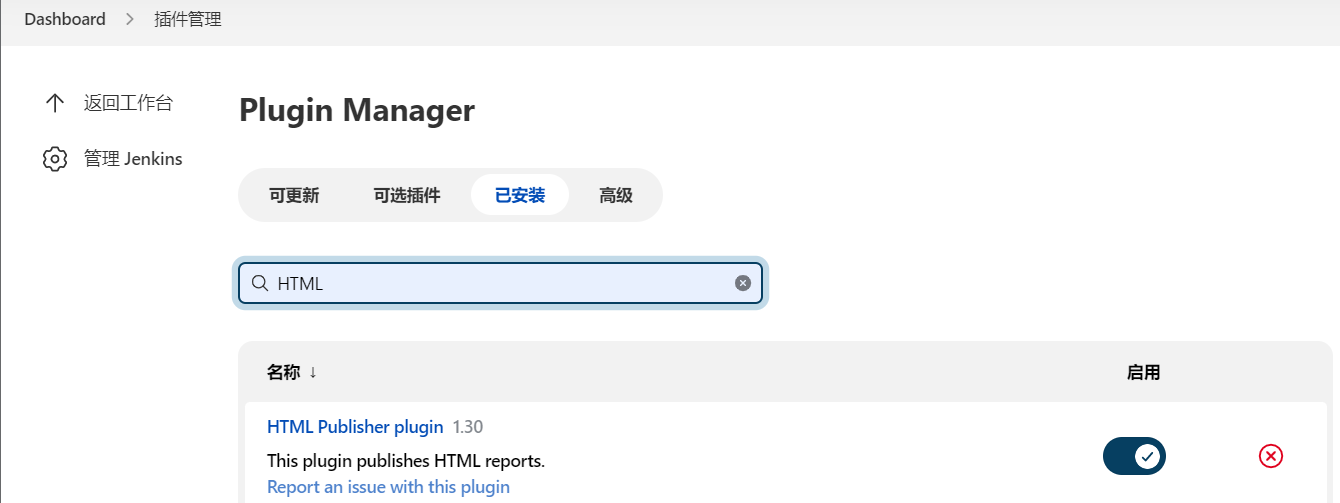Click the gear icon for 管理 Jenkins
Image resolution: width=1340 pixels, height=503 pixels.
(x=54, y=159)
